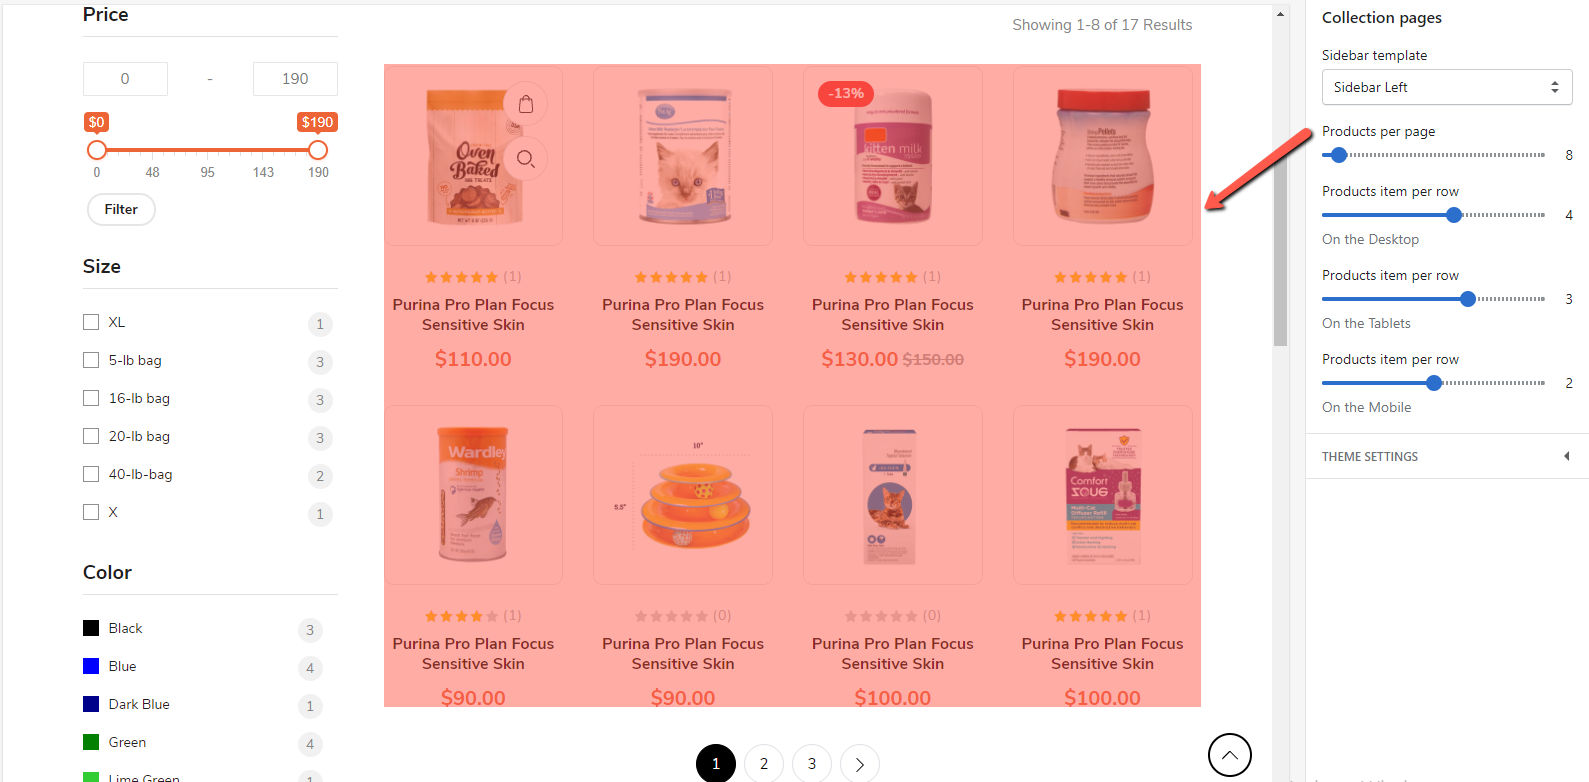Open page 3 of results
The height and width of the screenshot is (782, 1589).
(x=812, y=764)
